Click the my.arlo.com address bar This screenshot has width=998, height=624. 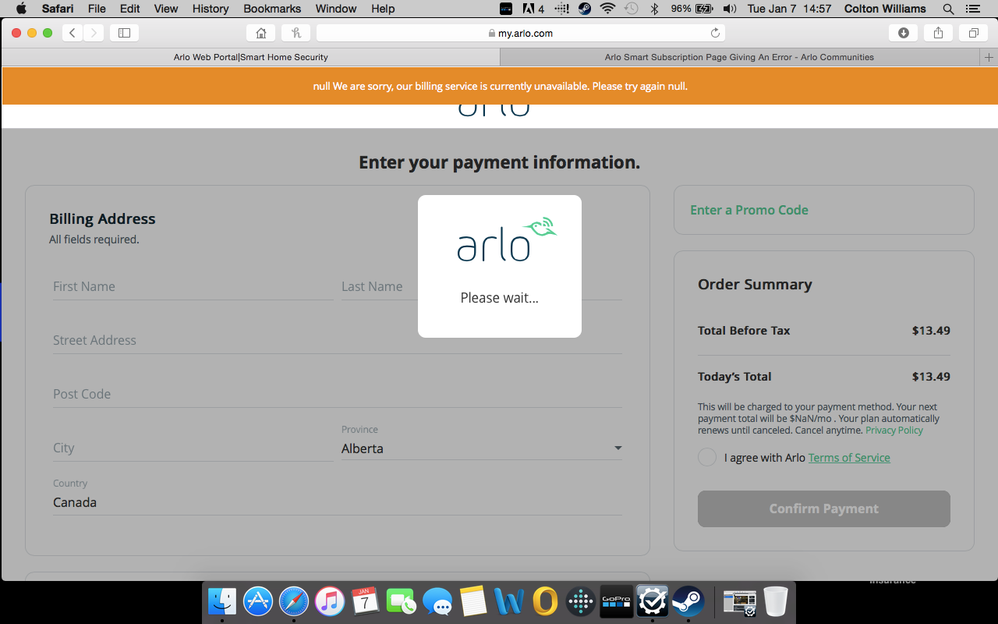tap(520, 33)
